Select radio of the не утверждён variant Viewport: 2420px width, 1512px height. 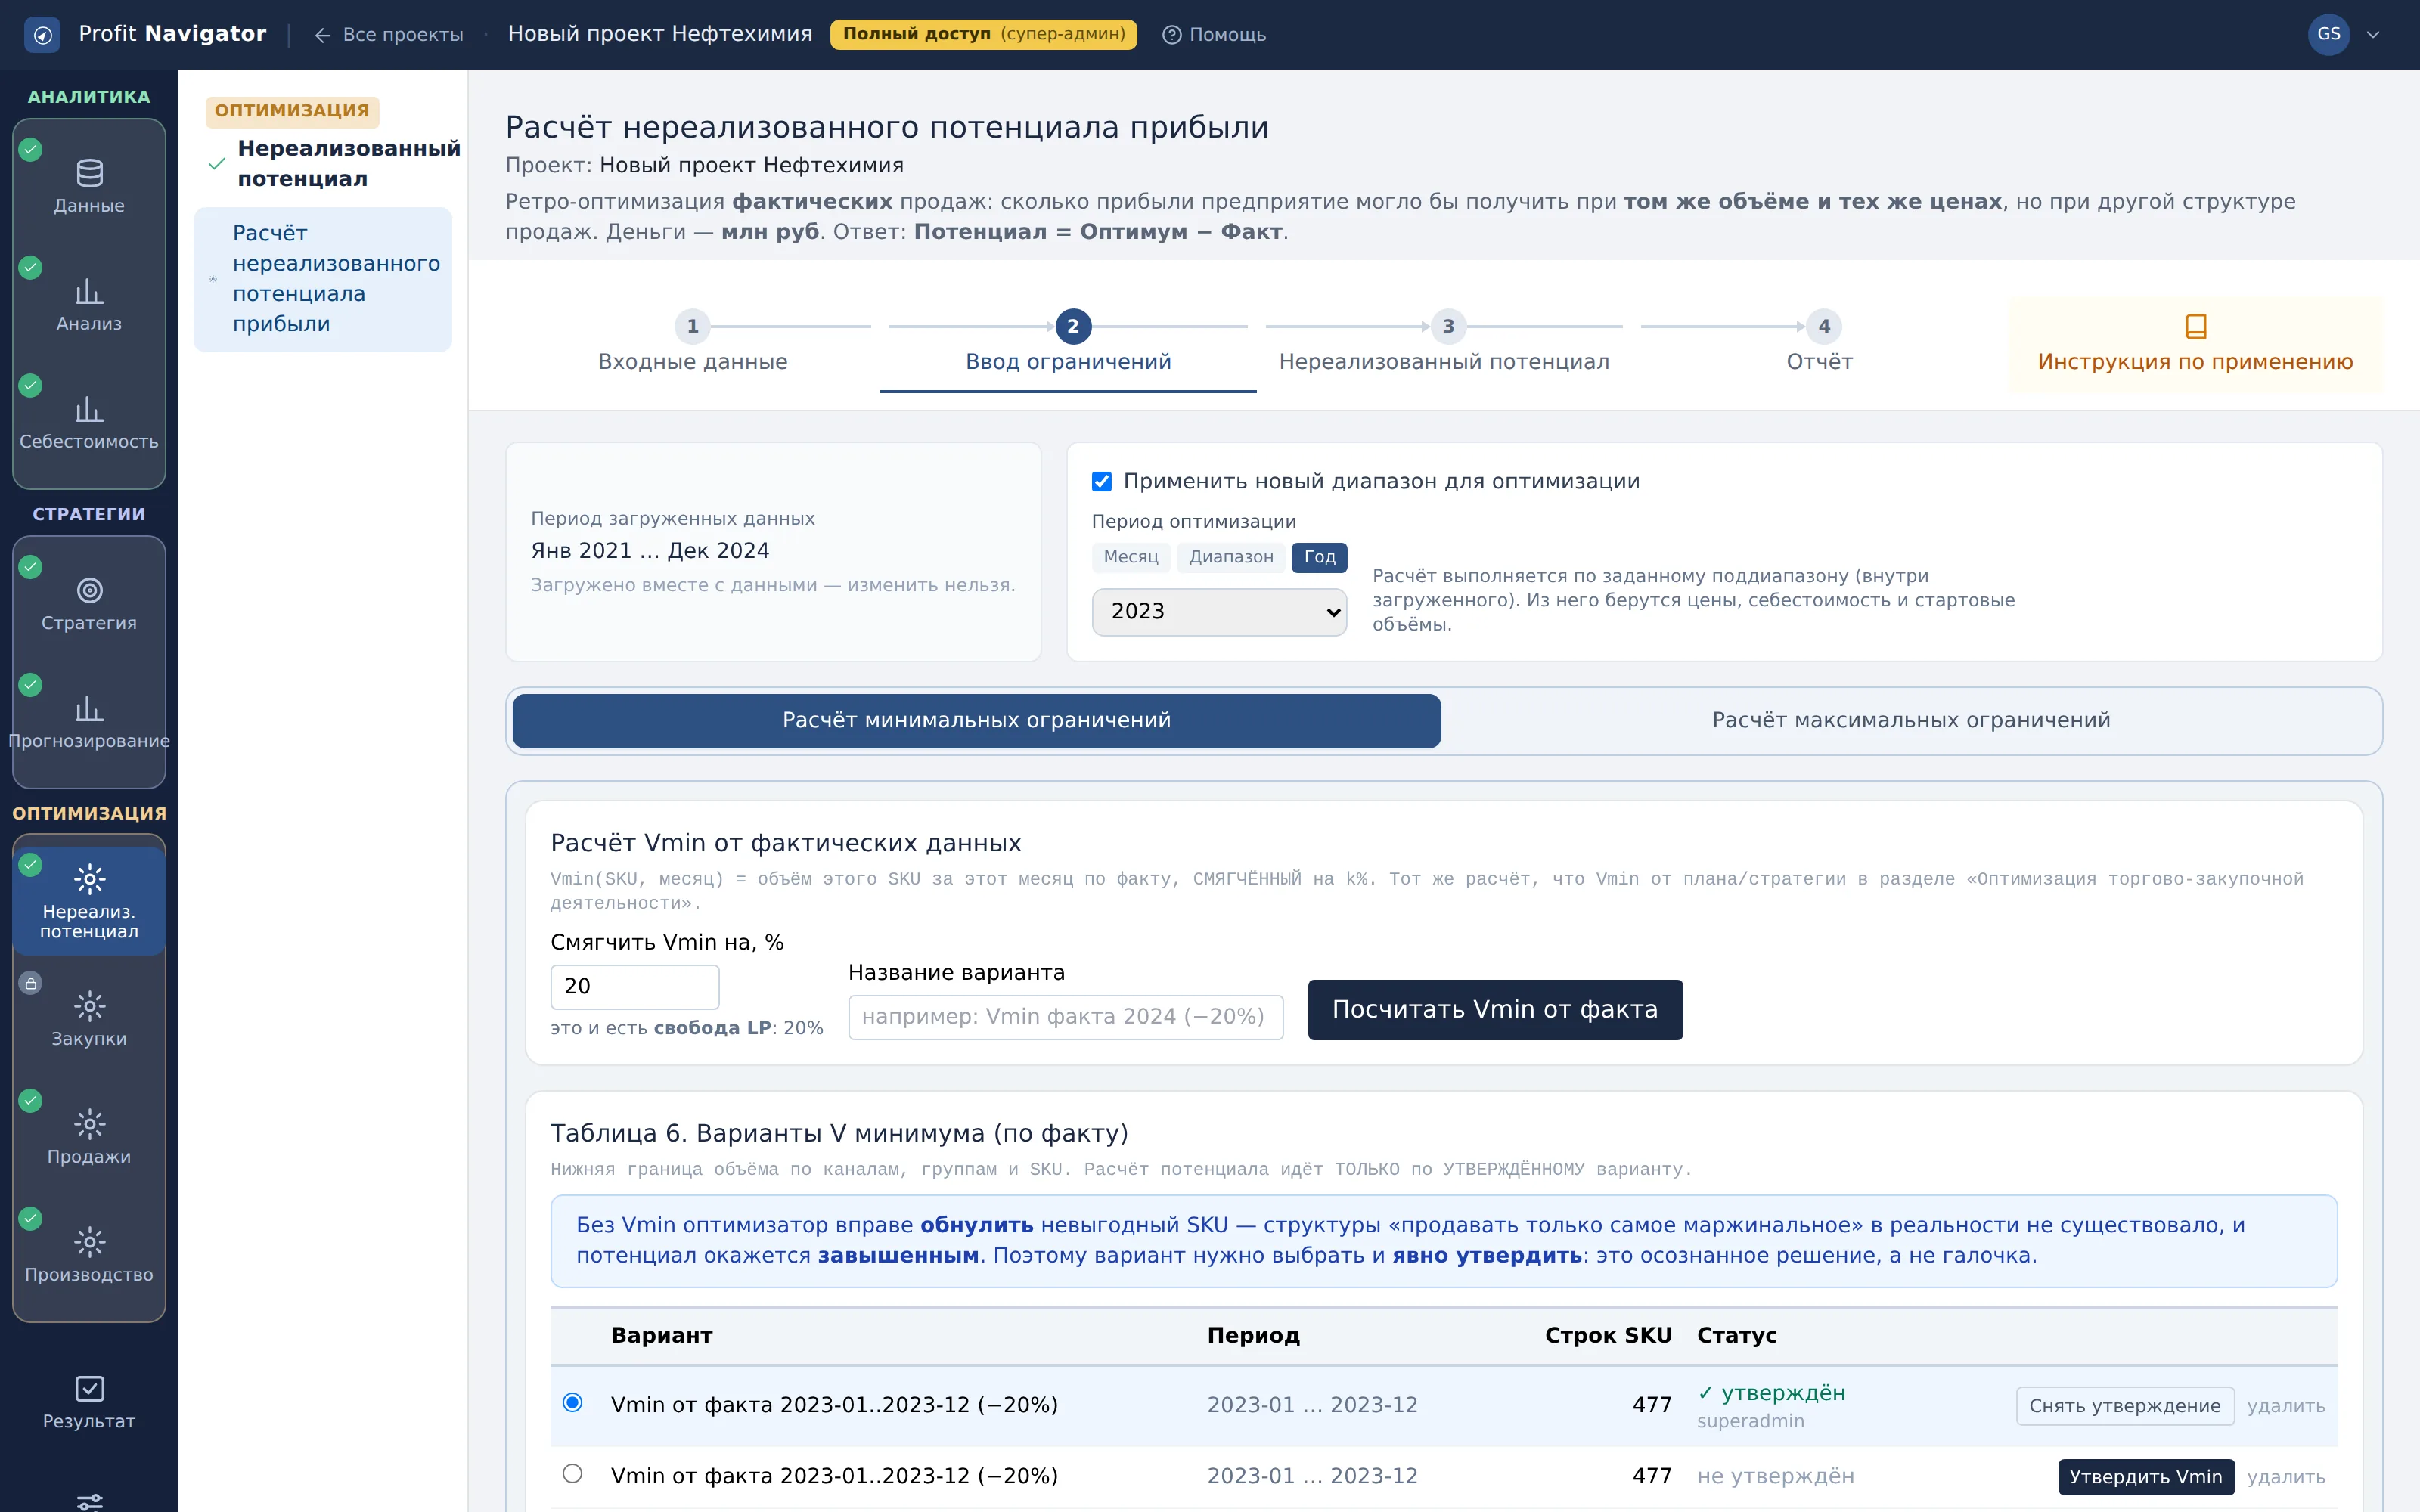[572, 1473]
